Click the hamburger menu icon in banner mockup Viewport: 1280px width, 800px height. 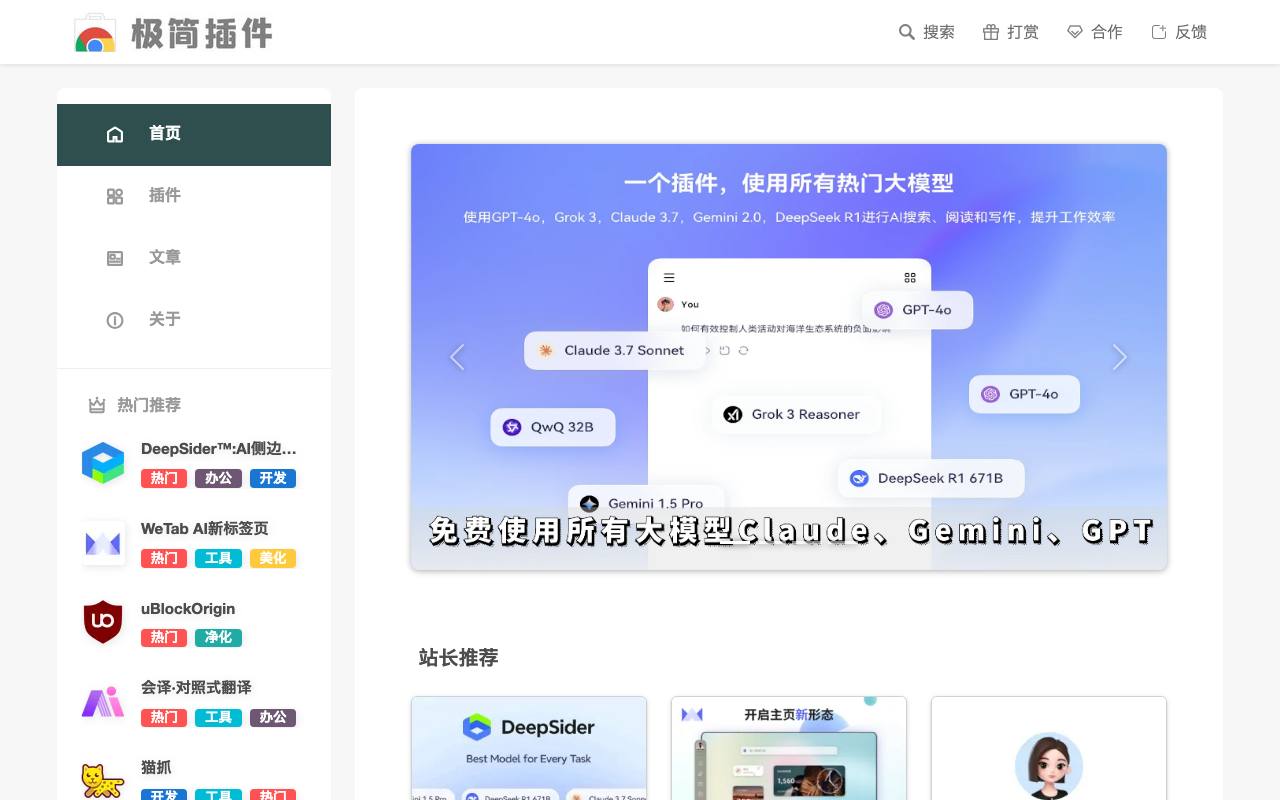(669, 278)
